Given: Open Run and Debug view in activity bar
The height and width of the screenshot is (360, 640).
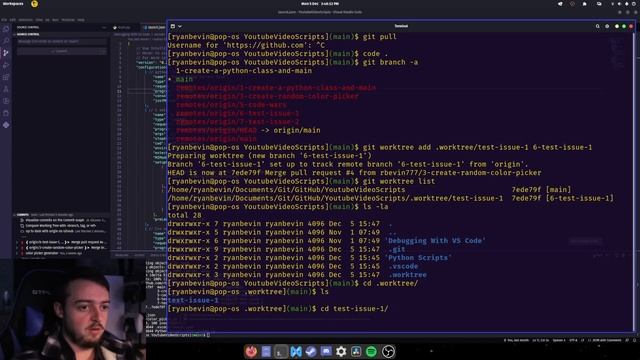Looking at the screenshot, I should coord(6,65).
